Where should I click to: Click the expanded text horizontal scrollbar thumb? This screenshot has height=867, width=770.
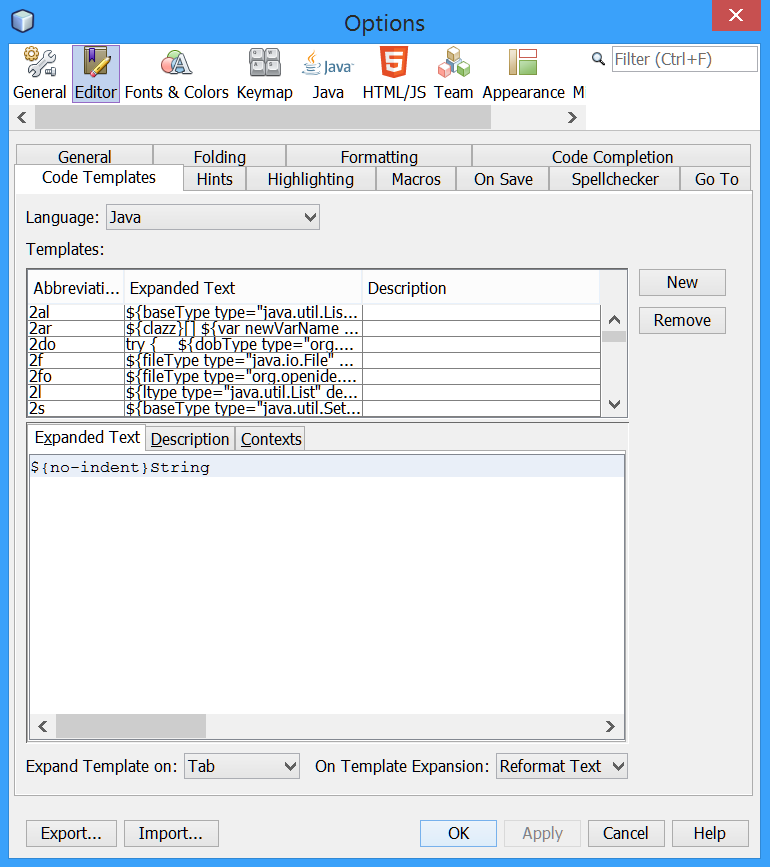coord(131,726)
